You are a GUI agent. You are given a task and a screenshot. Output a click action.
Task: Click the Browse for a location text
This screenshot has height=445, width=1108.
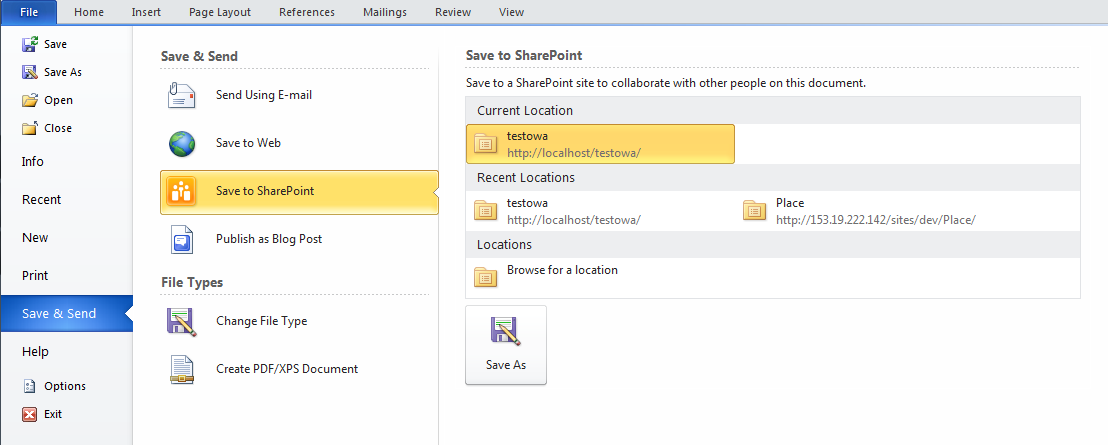(x=562, y=270)
